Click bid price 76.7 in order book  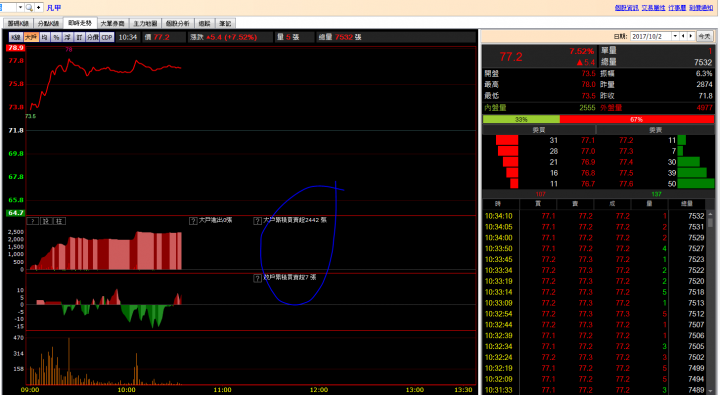pyautogui.click(x=588, y=184)
